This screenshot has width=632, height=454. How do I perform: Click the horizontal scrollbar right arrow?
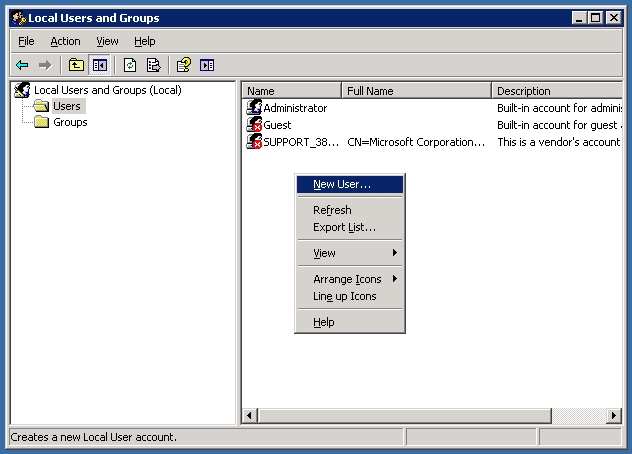(614, 415)
